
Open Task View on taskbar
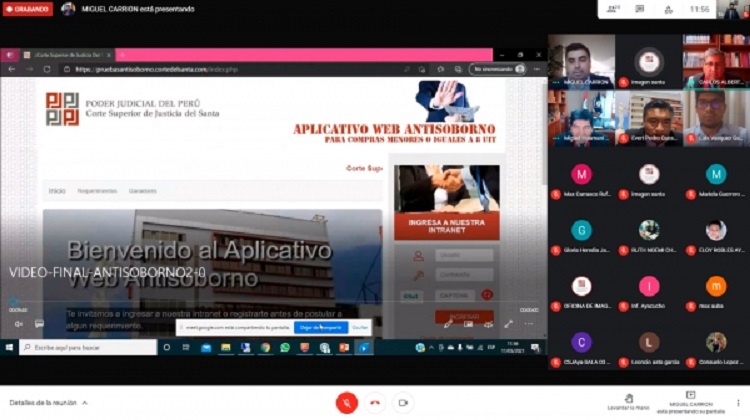coord(186,348)
